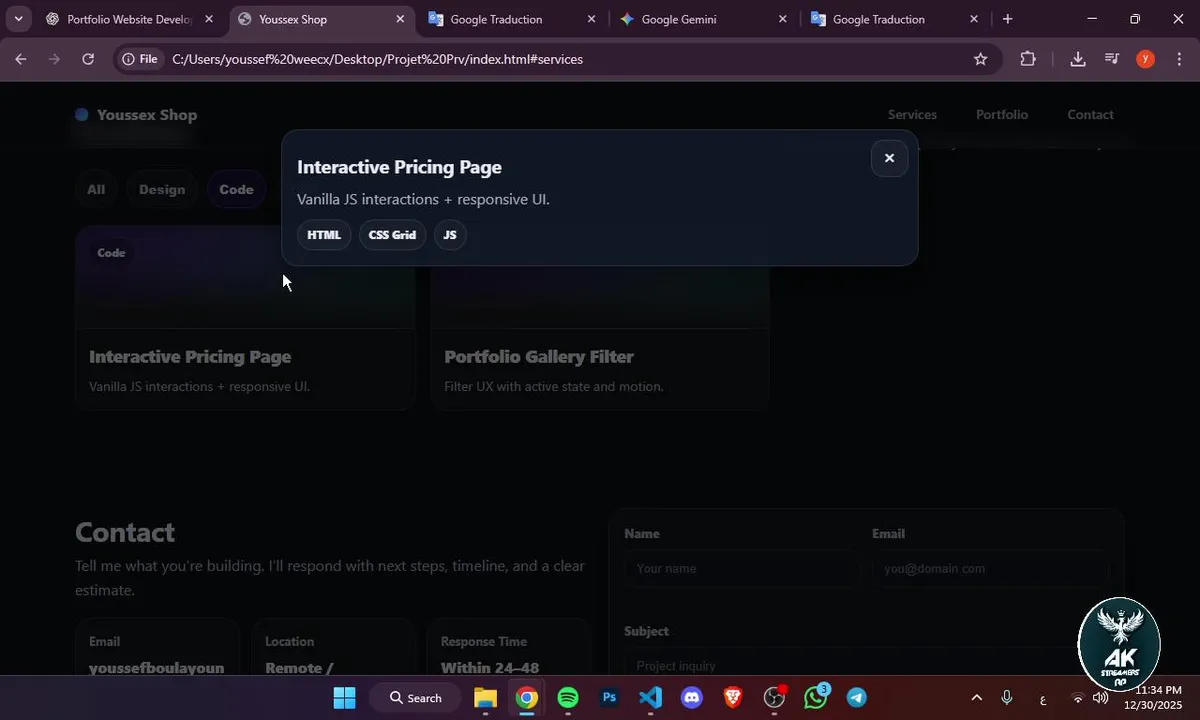Open Telegram from the taskbar
Image resolution: width=1200 pixels, height=720 pixels.
pos(857,698)
